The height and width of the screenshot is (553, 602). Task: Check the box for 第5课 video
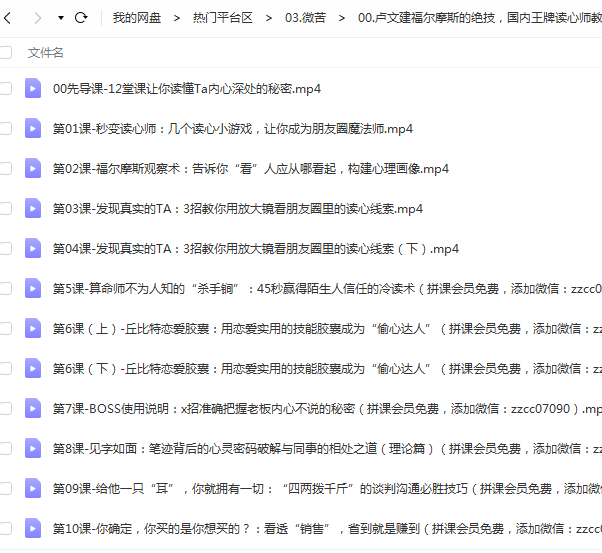(x=5, y=289)
